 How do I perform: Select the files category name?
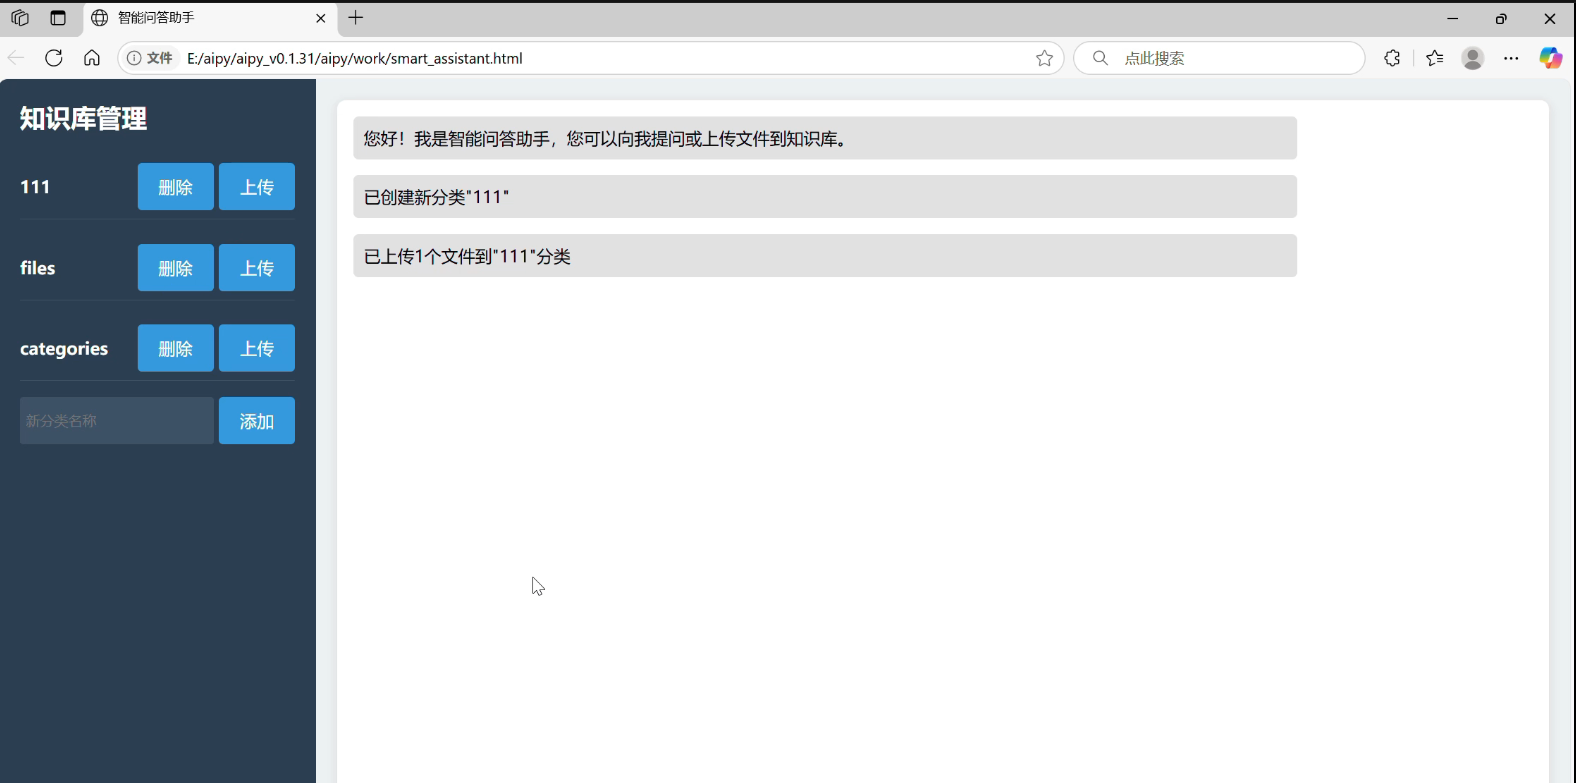[38, 268]
